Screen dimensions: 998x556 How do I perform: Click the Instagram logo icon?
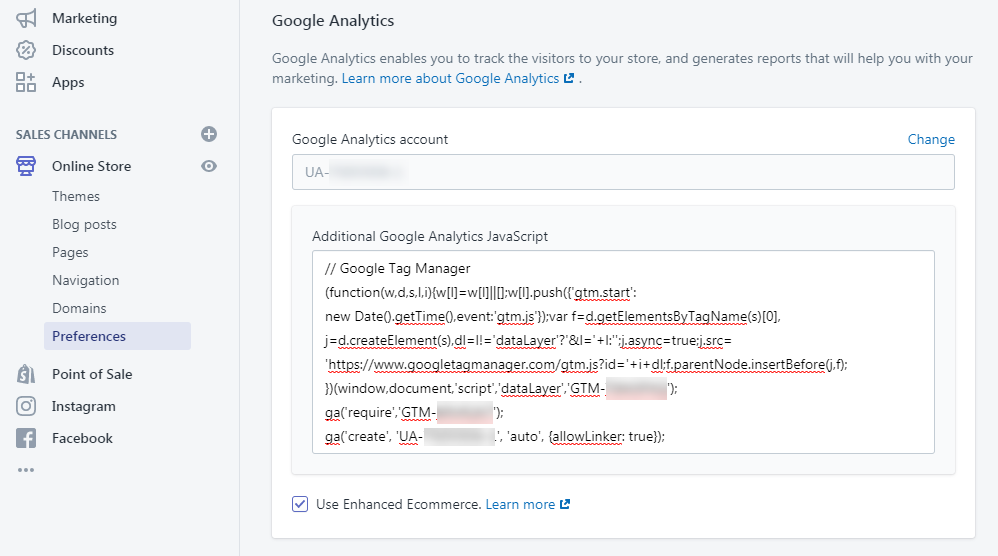[x=26, y=406]
